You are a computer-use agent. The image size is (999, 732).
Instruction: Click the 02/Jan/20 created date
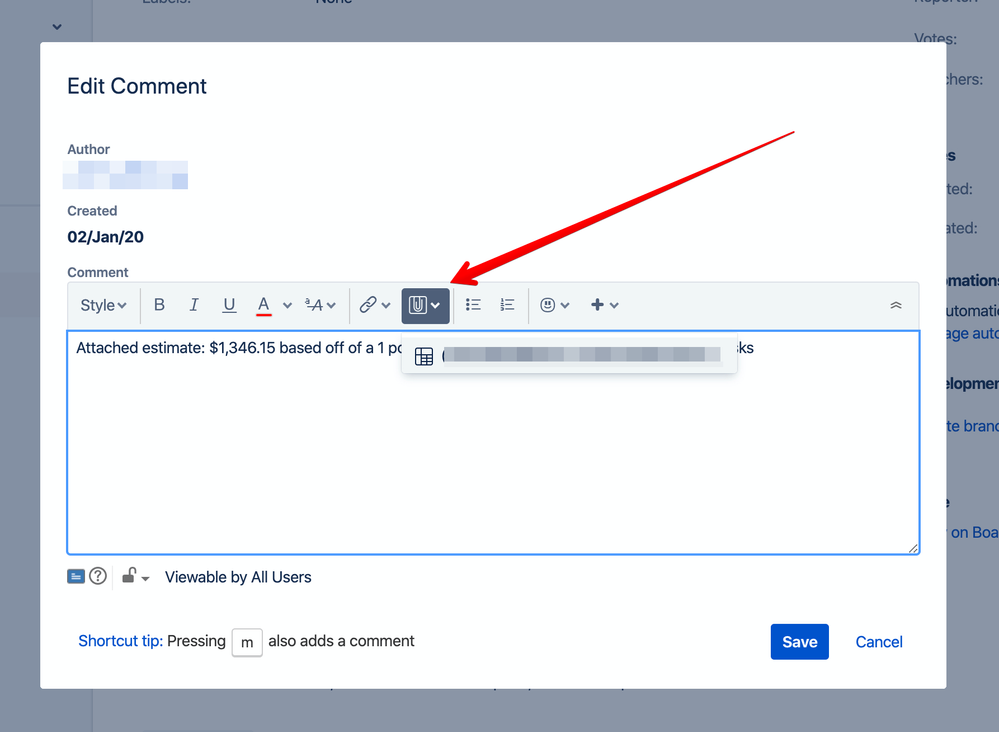106,237
